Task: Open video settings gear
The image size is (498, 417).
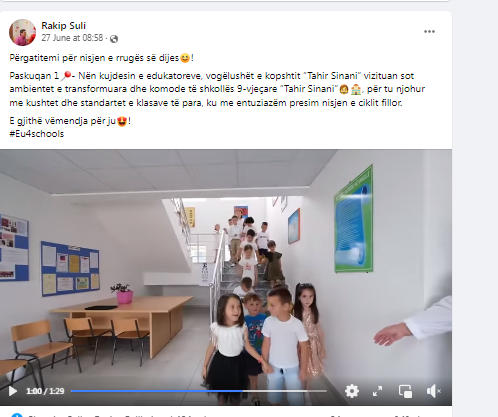Action: [x=352, y=391]
